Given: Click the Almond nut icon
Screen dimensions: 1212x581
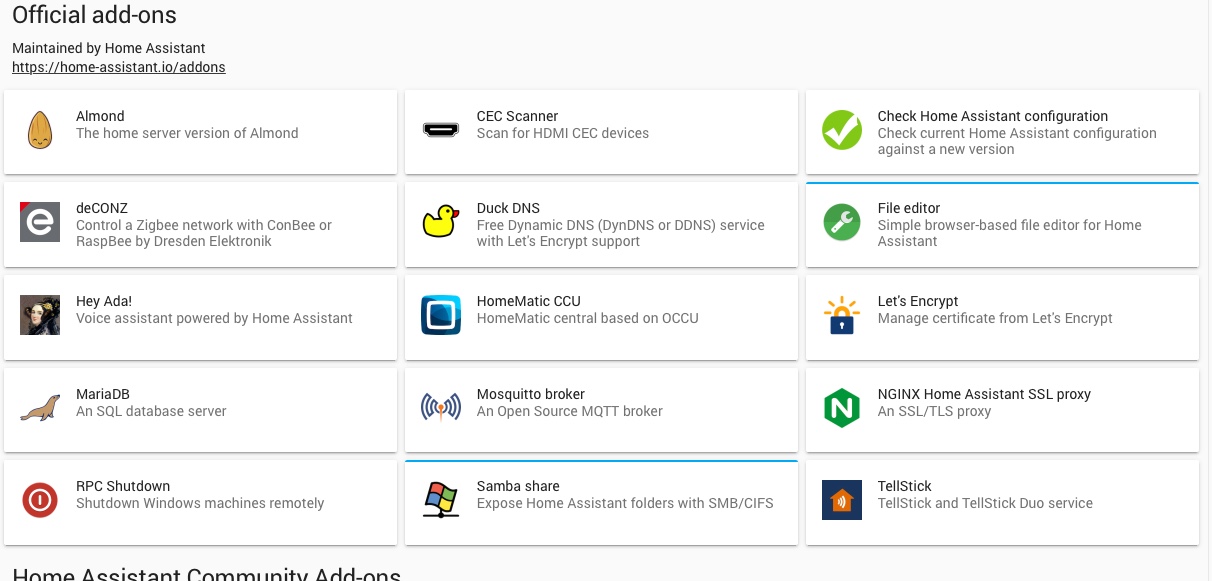Looking at the screenshot, I should pos(40,130).
